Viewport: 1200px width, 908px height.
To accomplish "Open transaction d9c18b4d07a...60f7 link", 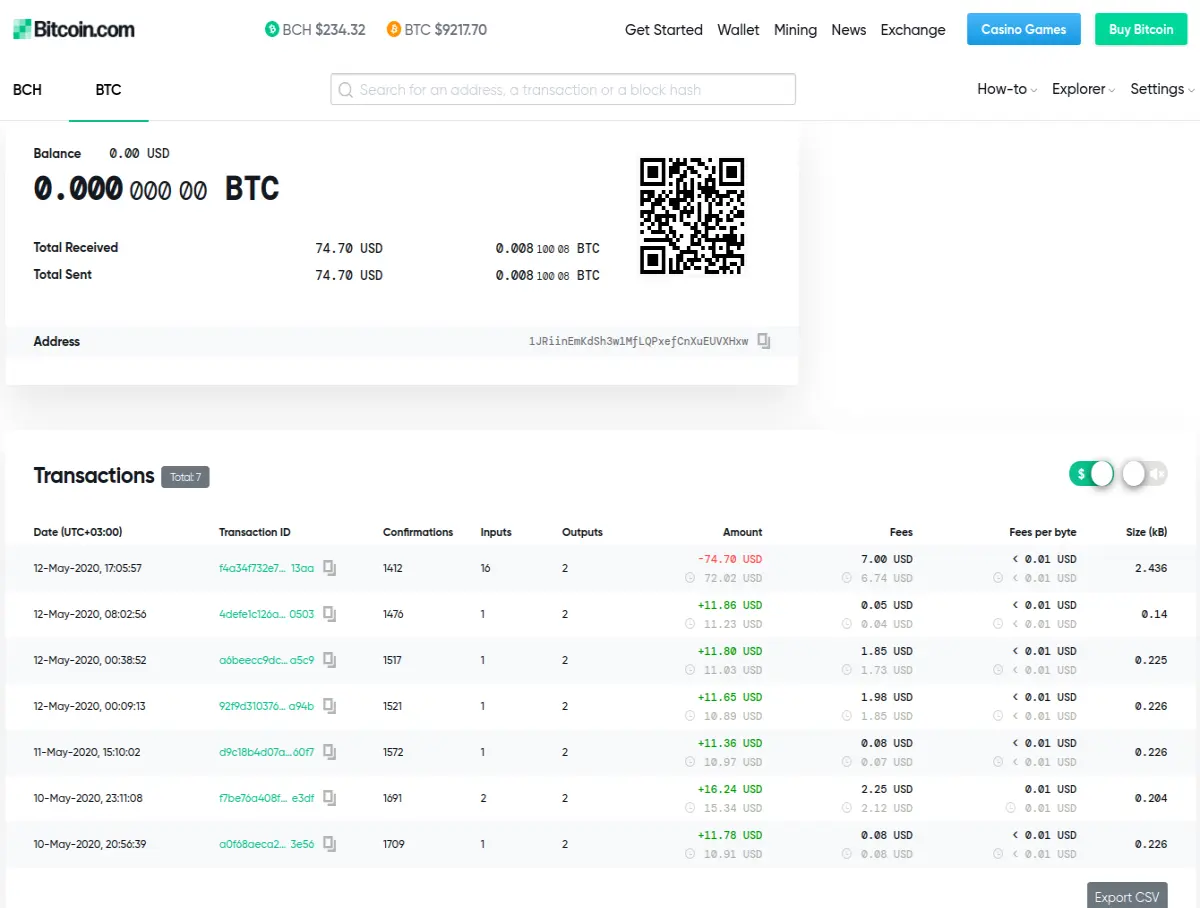I will pyautogui.click(x=266, y=752).
